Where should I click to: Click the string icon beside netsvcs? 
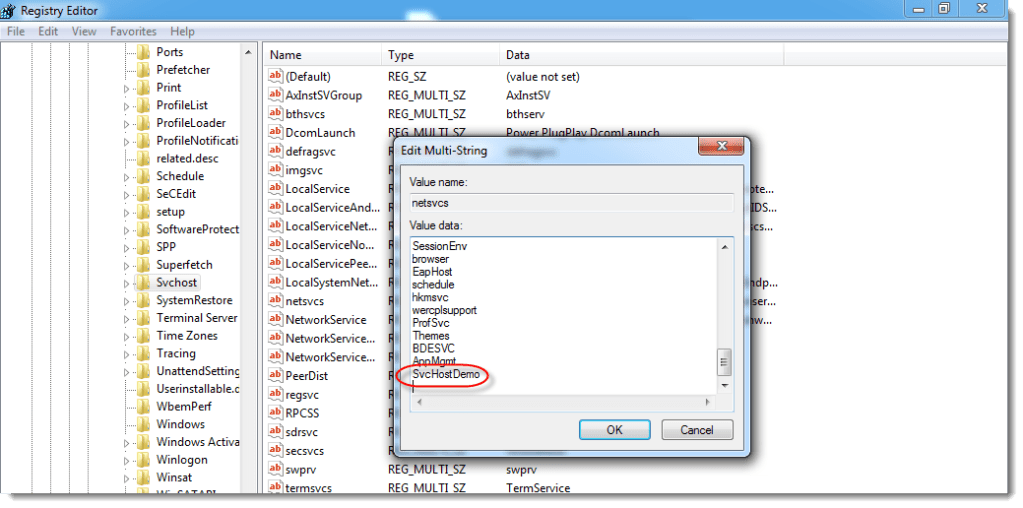coord(276,301)
